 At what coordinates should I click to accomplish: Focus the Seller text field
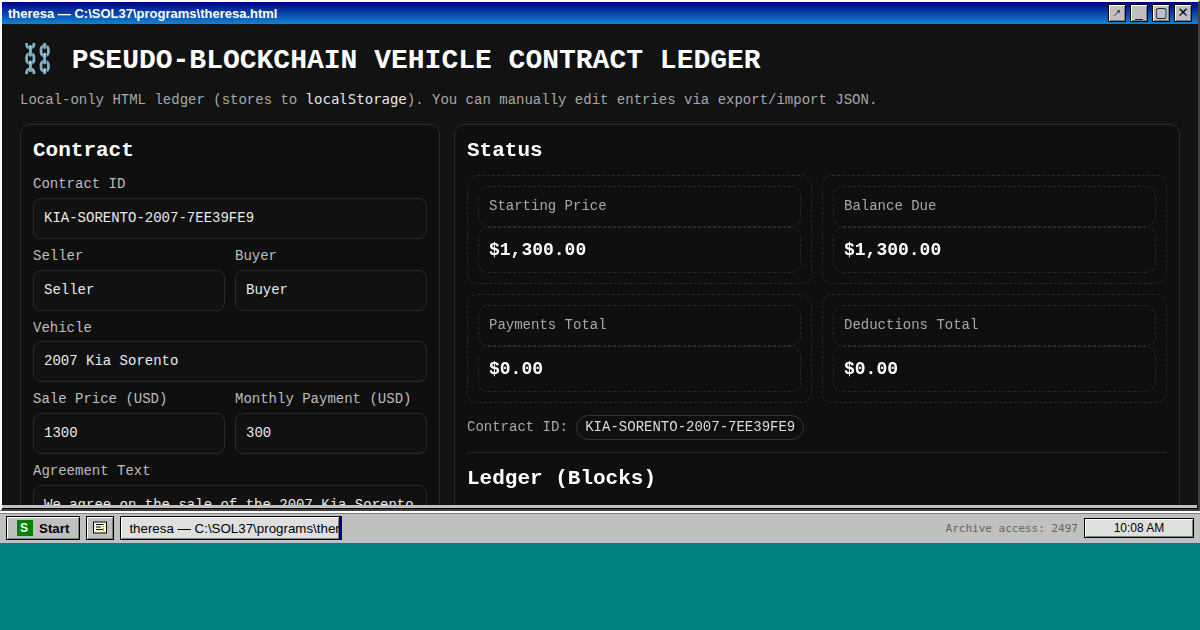click(x=128, y=290)
